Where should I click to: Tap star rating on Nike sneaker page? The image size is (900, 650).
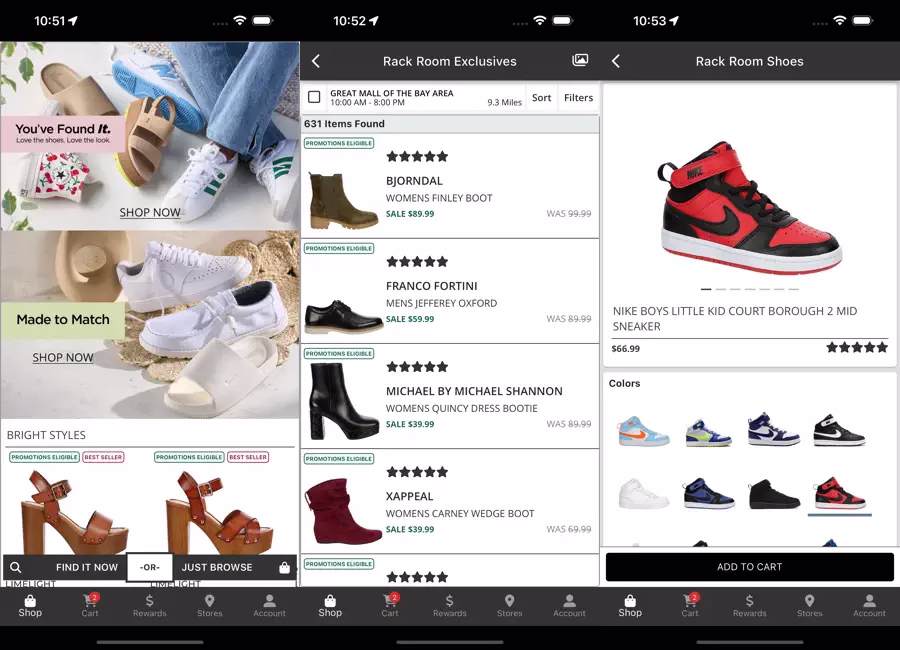[x=857, y=347]
